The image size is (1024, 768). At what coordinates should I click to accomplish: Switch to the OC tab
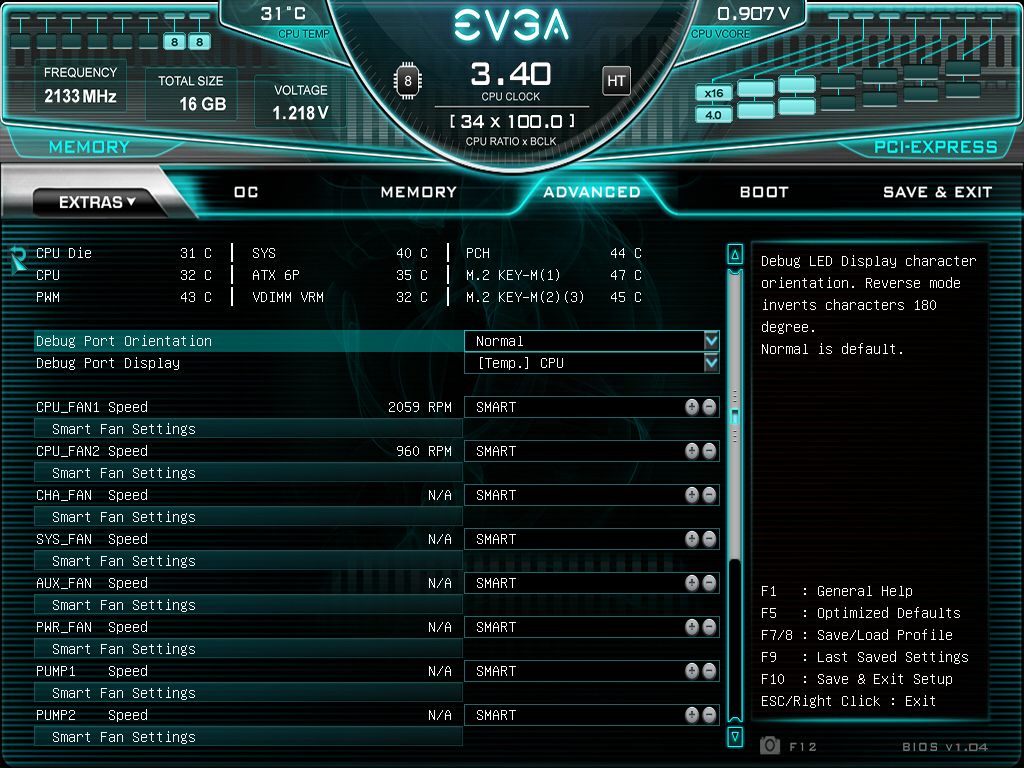click(x=246, y=192)
